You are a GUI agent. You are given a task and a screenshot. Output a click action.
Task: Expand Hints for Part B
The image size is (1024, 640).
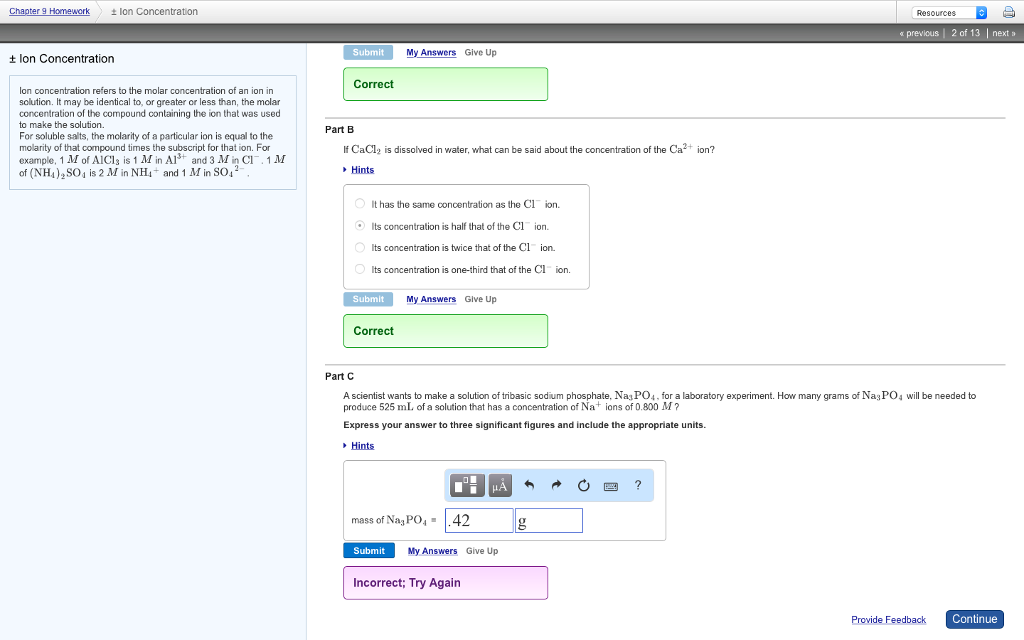360,168
